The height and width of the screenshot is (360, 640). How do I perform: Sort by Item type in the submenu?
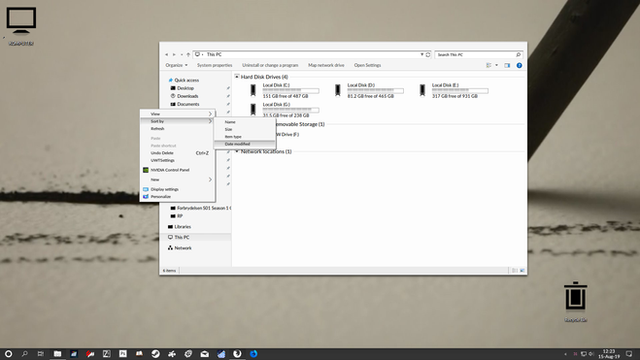(245, 137)
